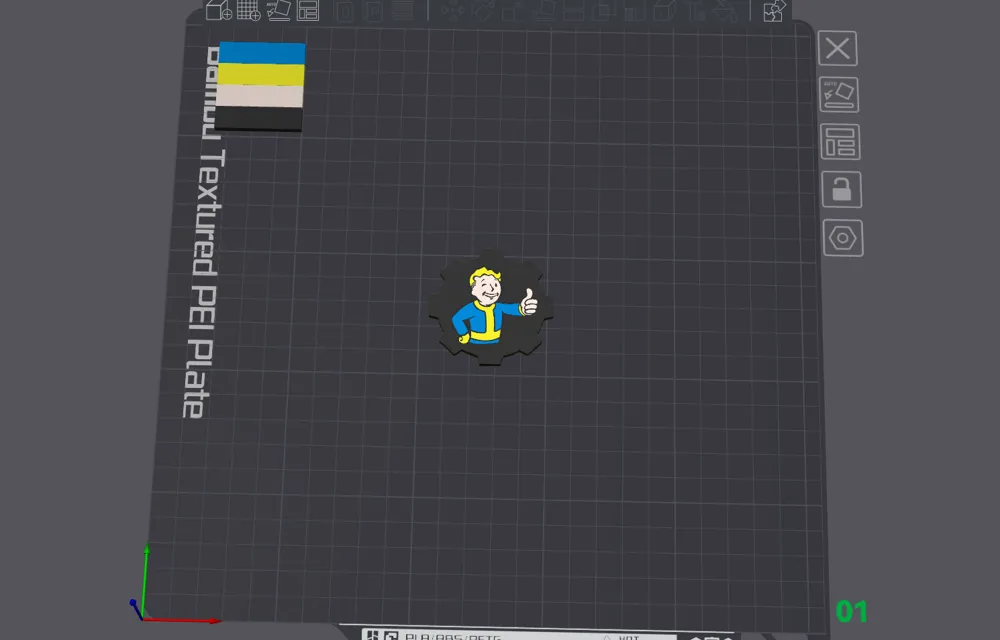The width and height of the screenshot is (1000, 640).
Task: Open plate settings with the hexagon icon
Action: coord(842,238)
